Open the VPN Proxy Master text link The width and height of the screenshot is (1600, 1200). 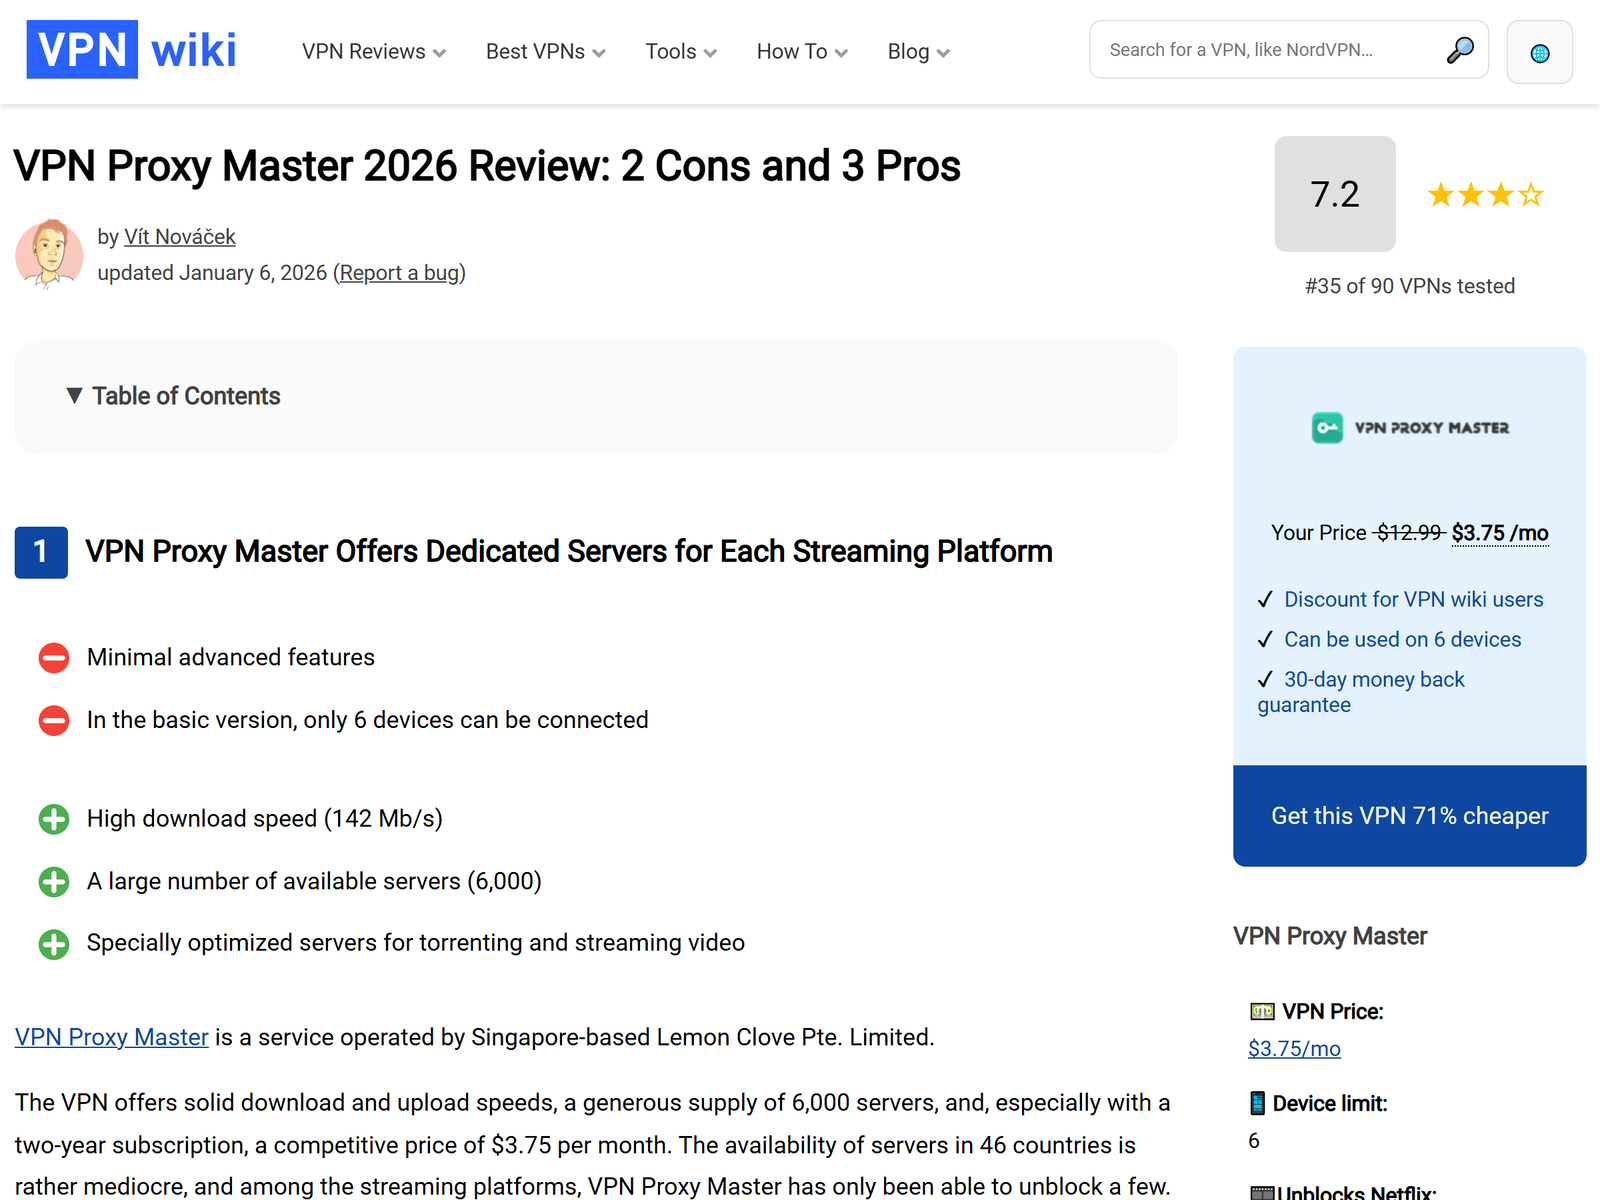pyautogui.click(x=112, y=1037)
